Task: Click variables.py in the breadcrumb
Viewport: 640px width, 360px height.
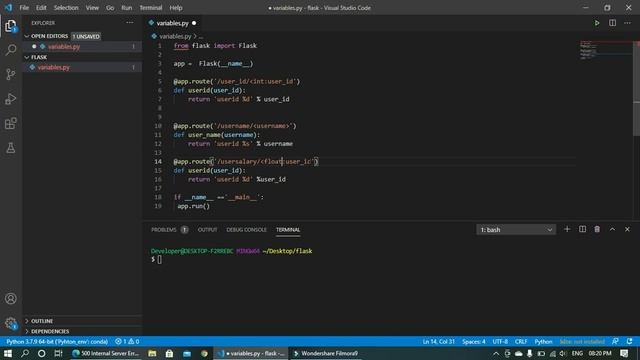Action: pyautogui.click(x=175, y=36)
